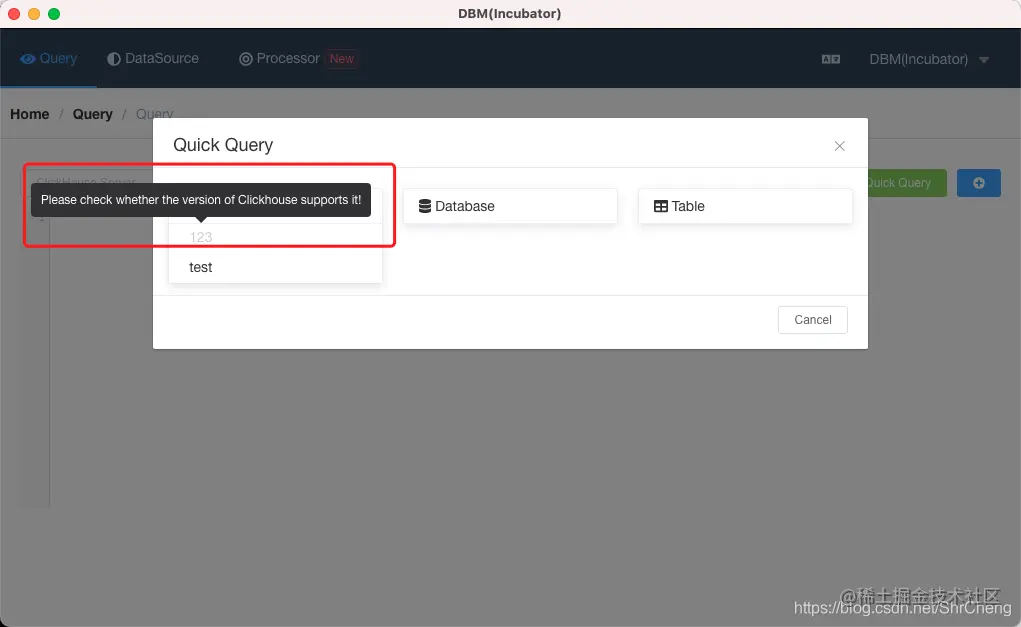The height and width of the screenshot is (627, 1021).
Task: Switch to the Query tab
Action: click(49, 59)
